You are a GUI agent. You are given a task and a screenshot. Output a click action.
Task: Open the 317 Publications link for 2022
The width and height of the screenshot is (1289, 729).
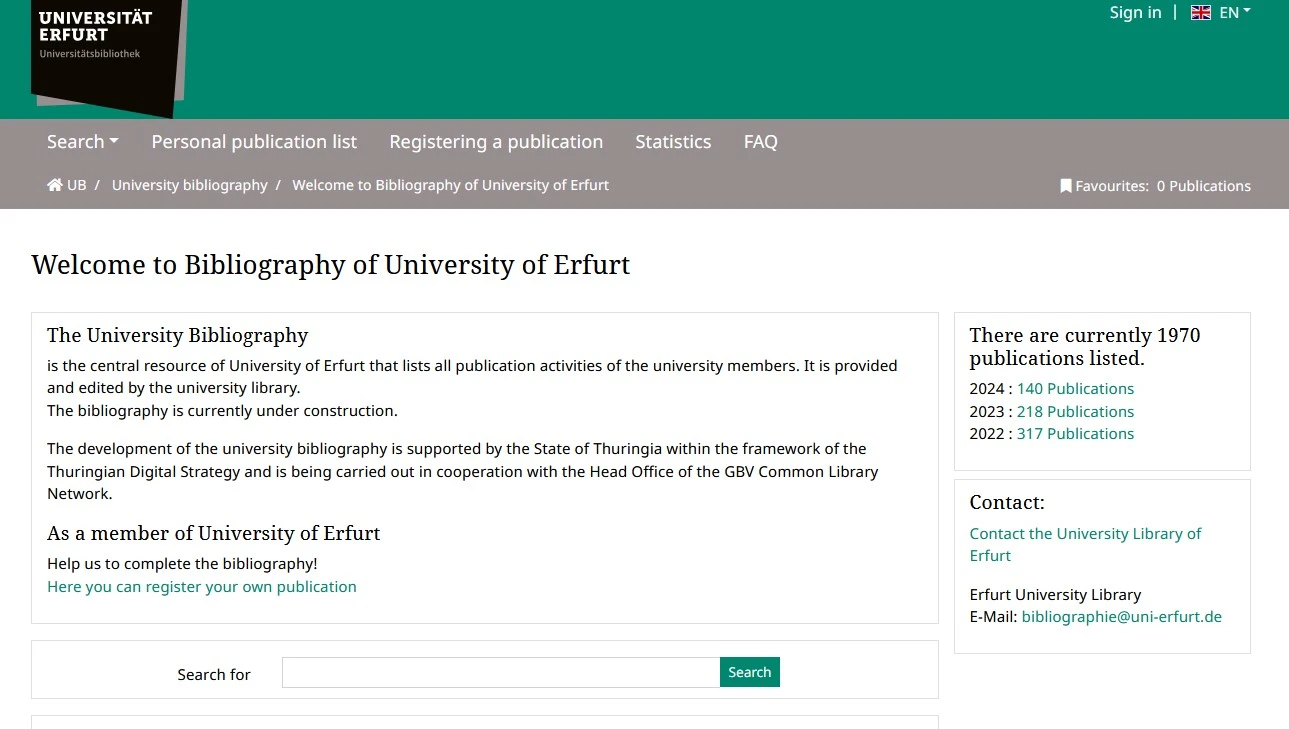(1075, 434)
